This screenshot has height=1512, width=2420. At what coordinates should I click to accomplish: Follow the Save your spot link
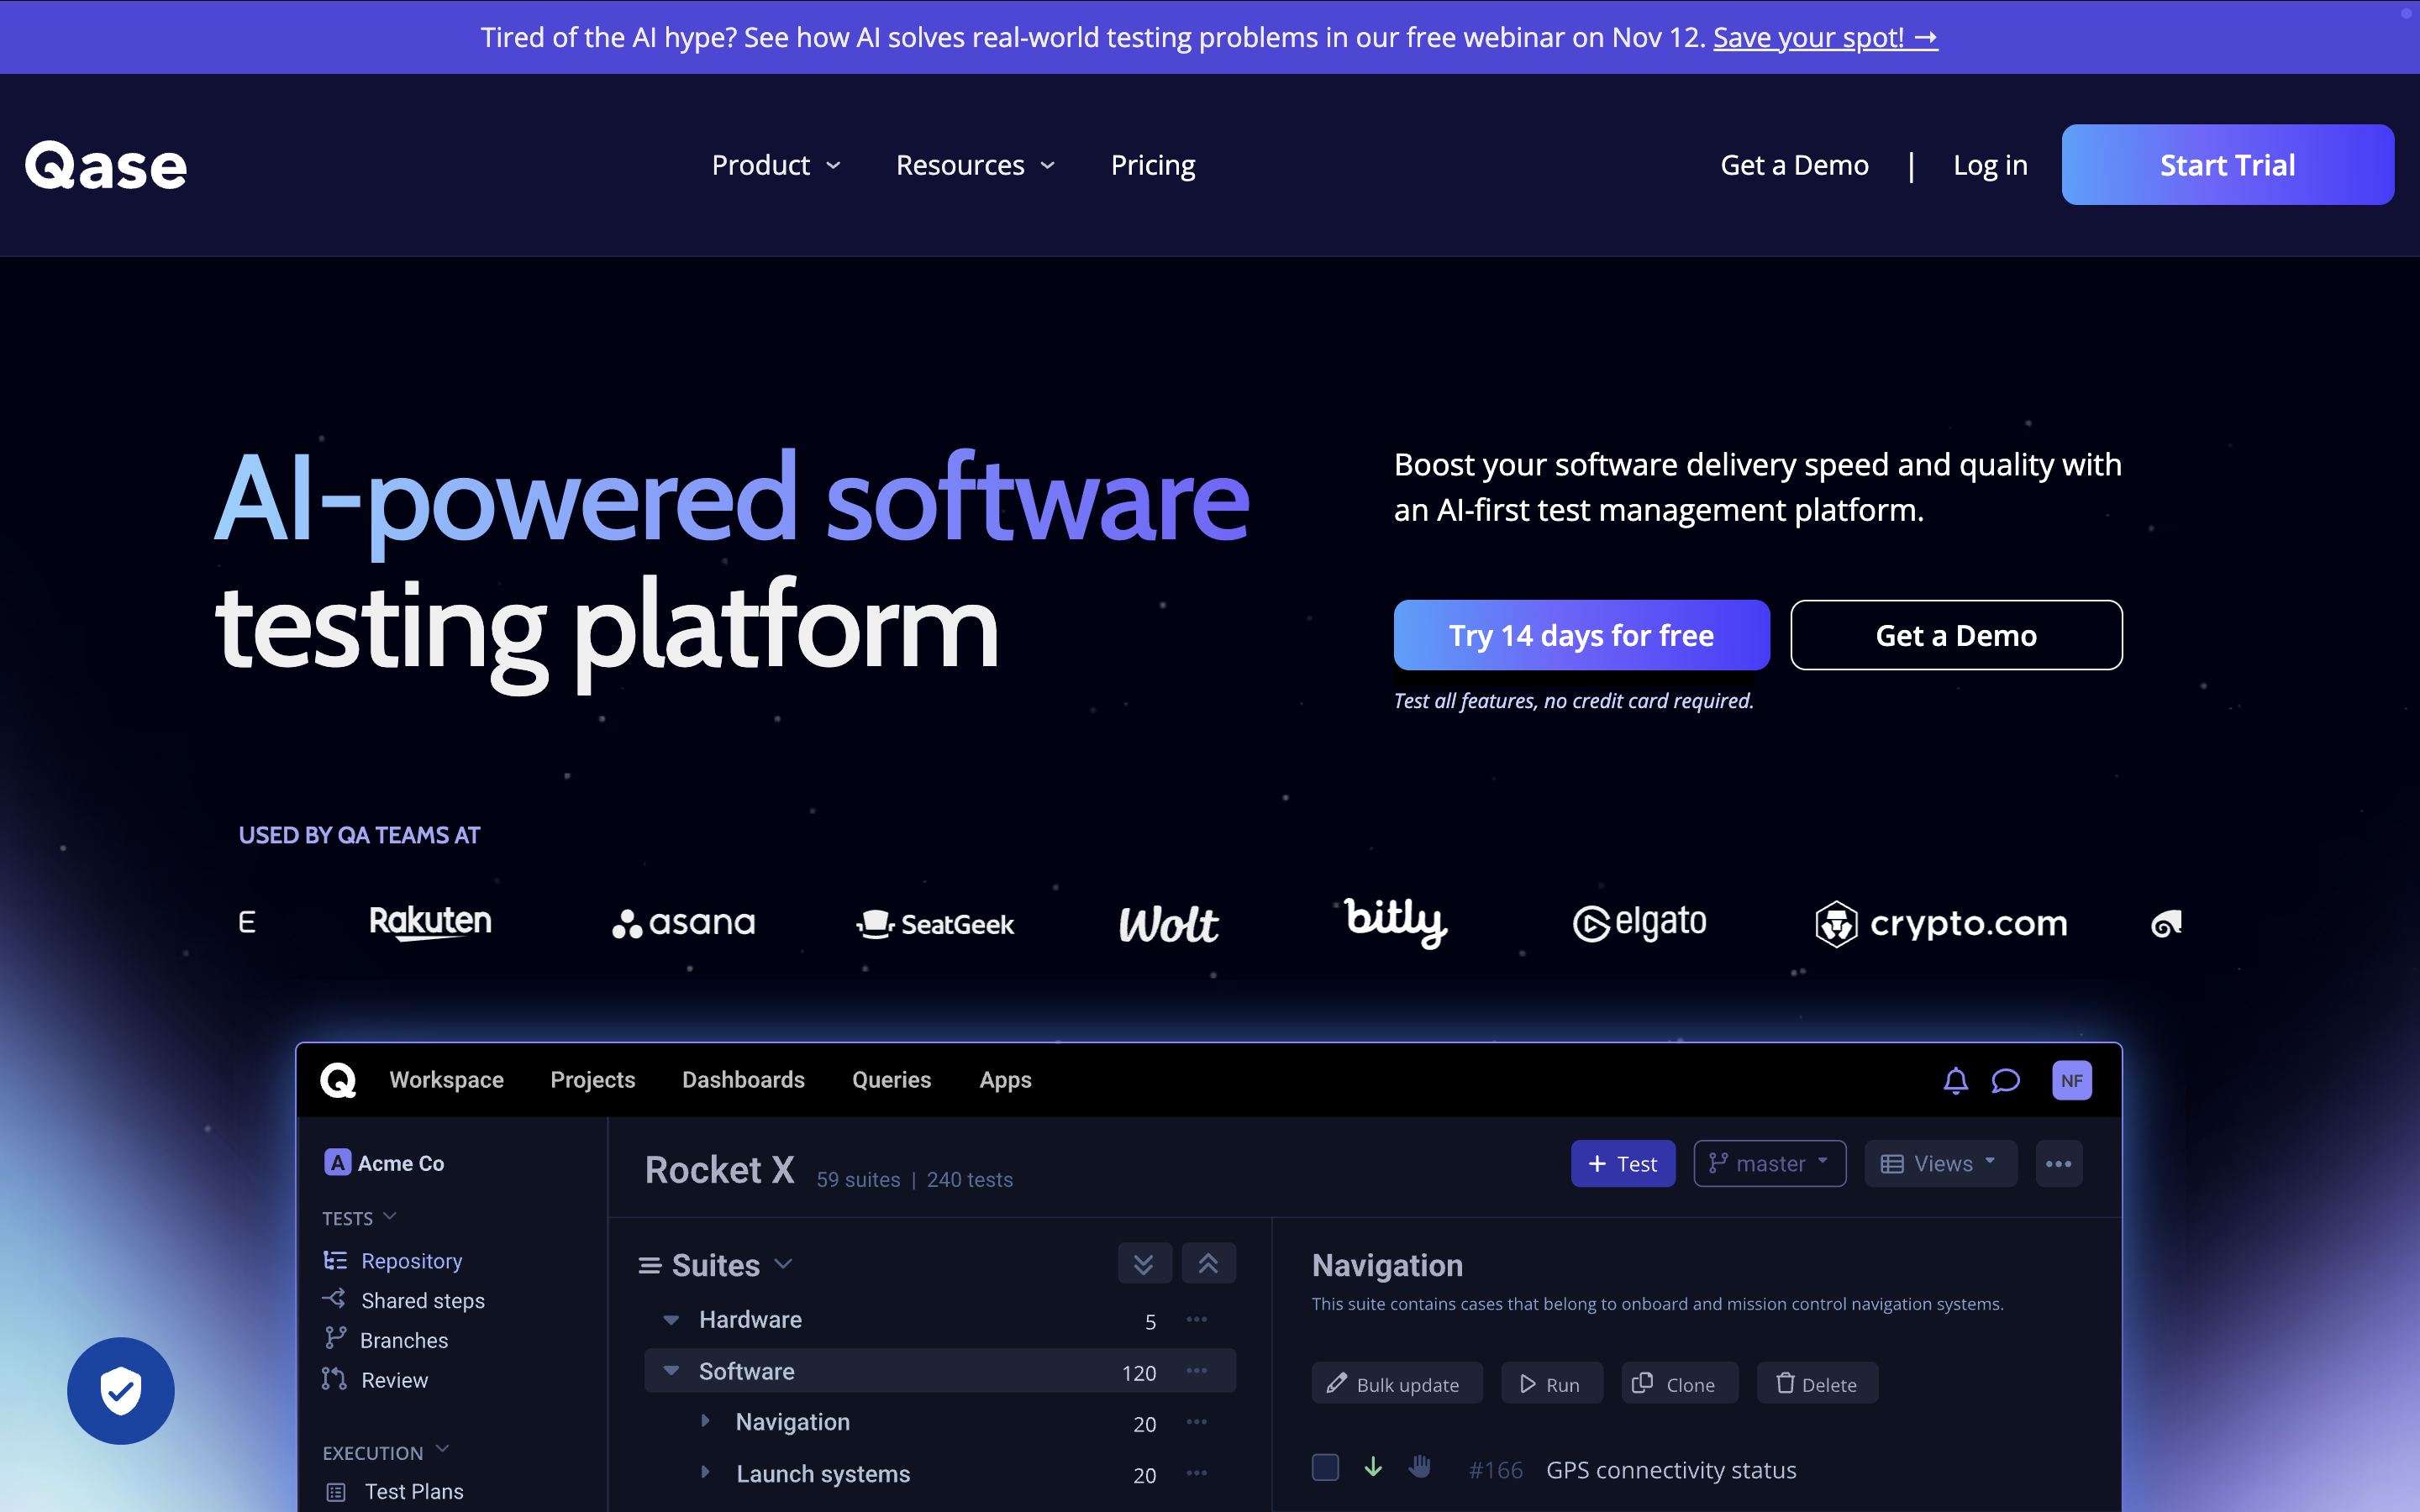(x=1824, y=37)
